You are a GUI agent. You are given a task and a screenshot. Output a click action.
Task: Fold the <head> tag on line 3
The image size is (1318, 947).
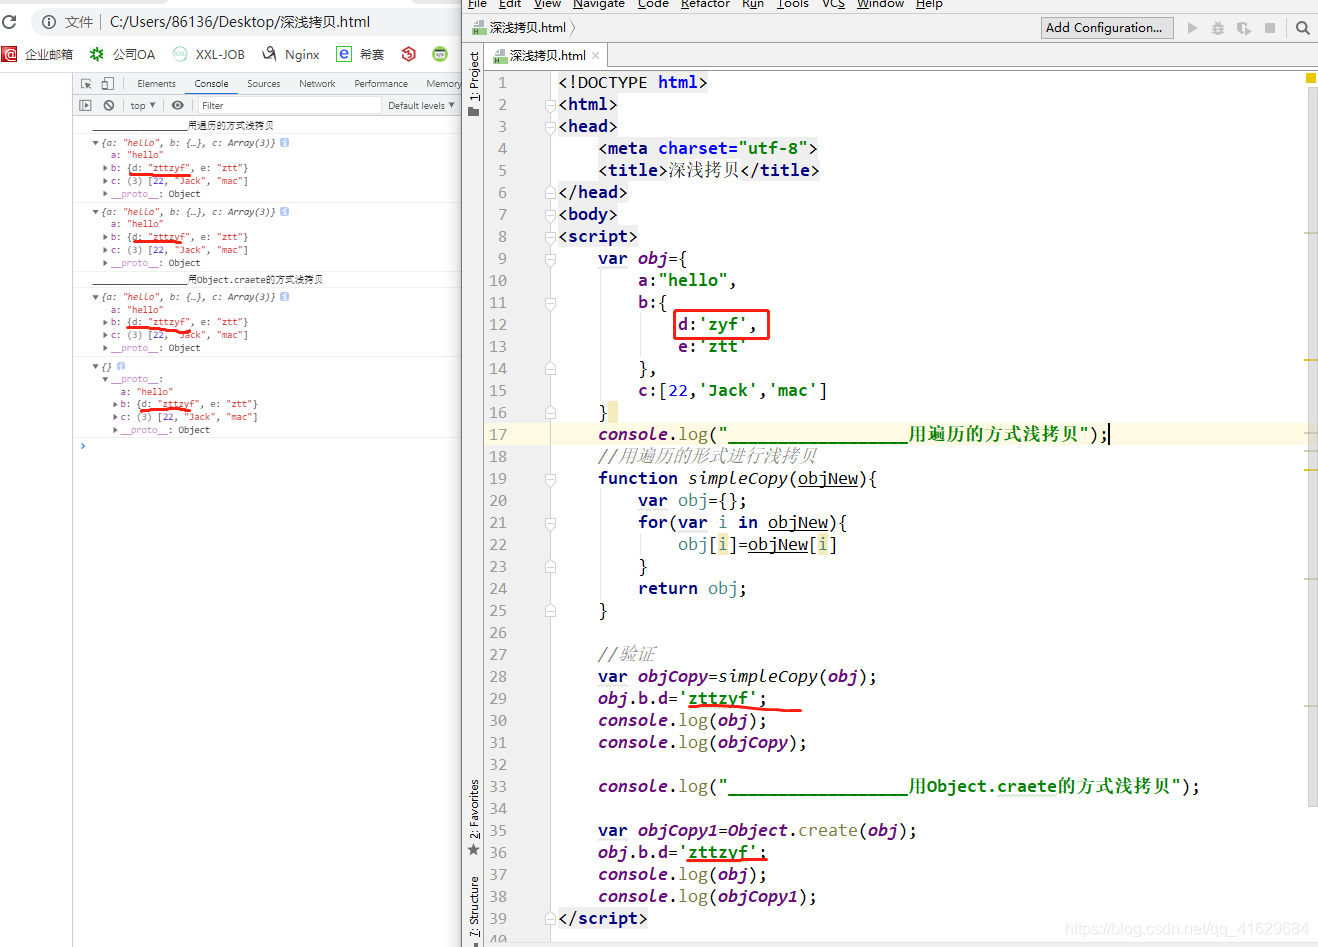550,127
